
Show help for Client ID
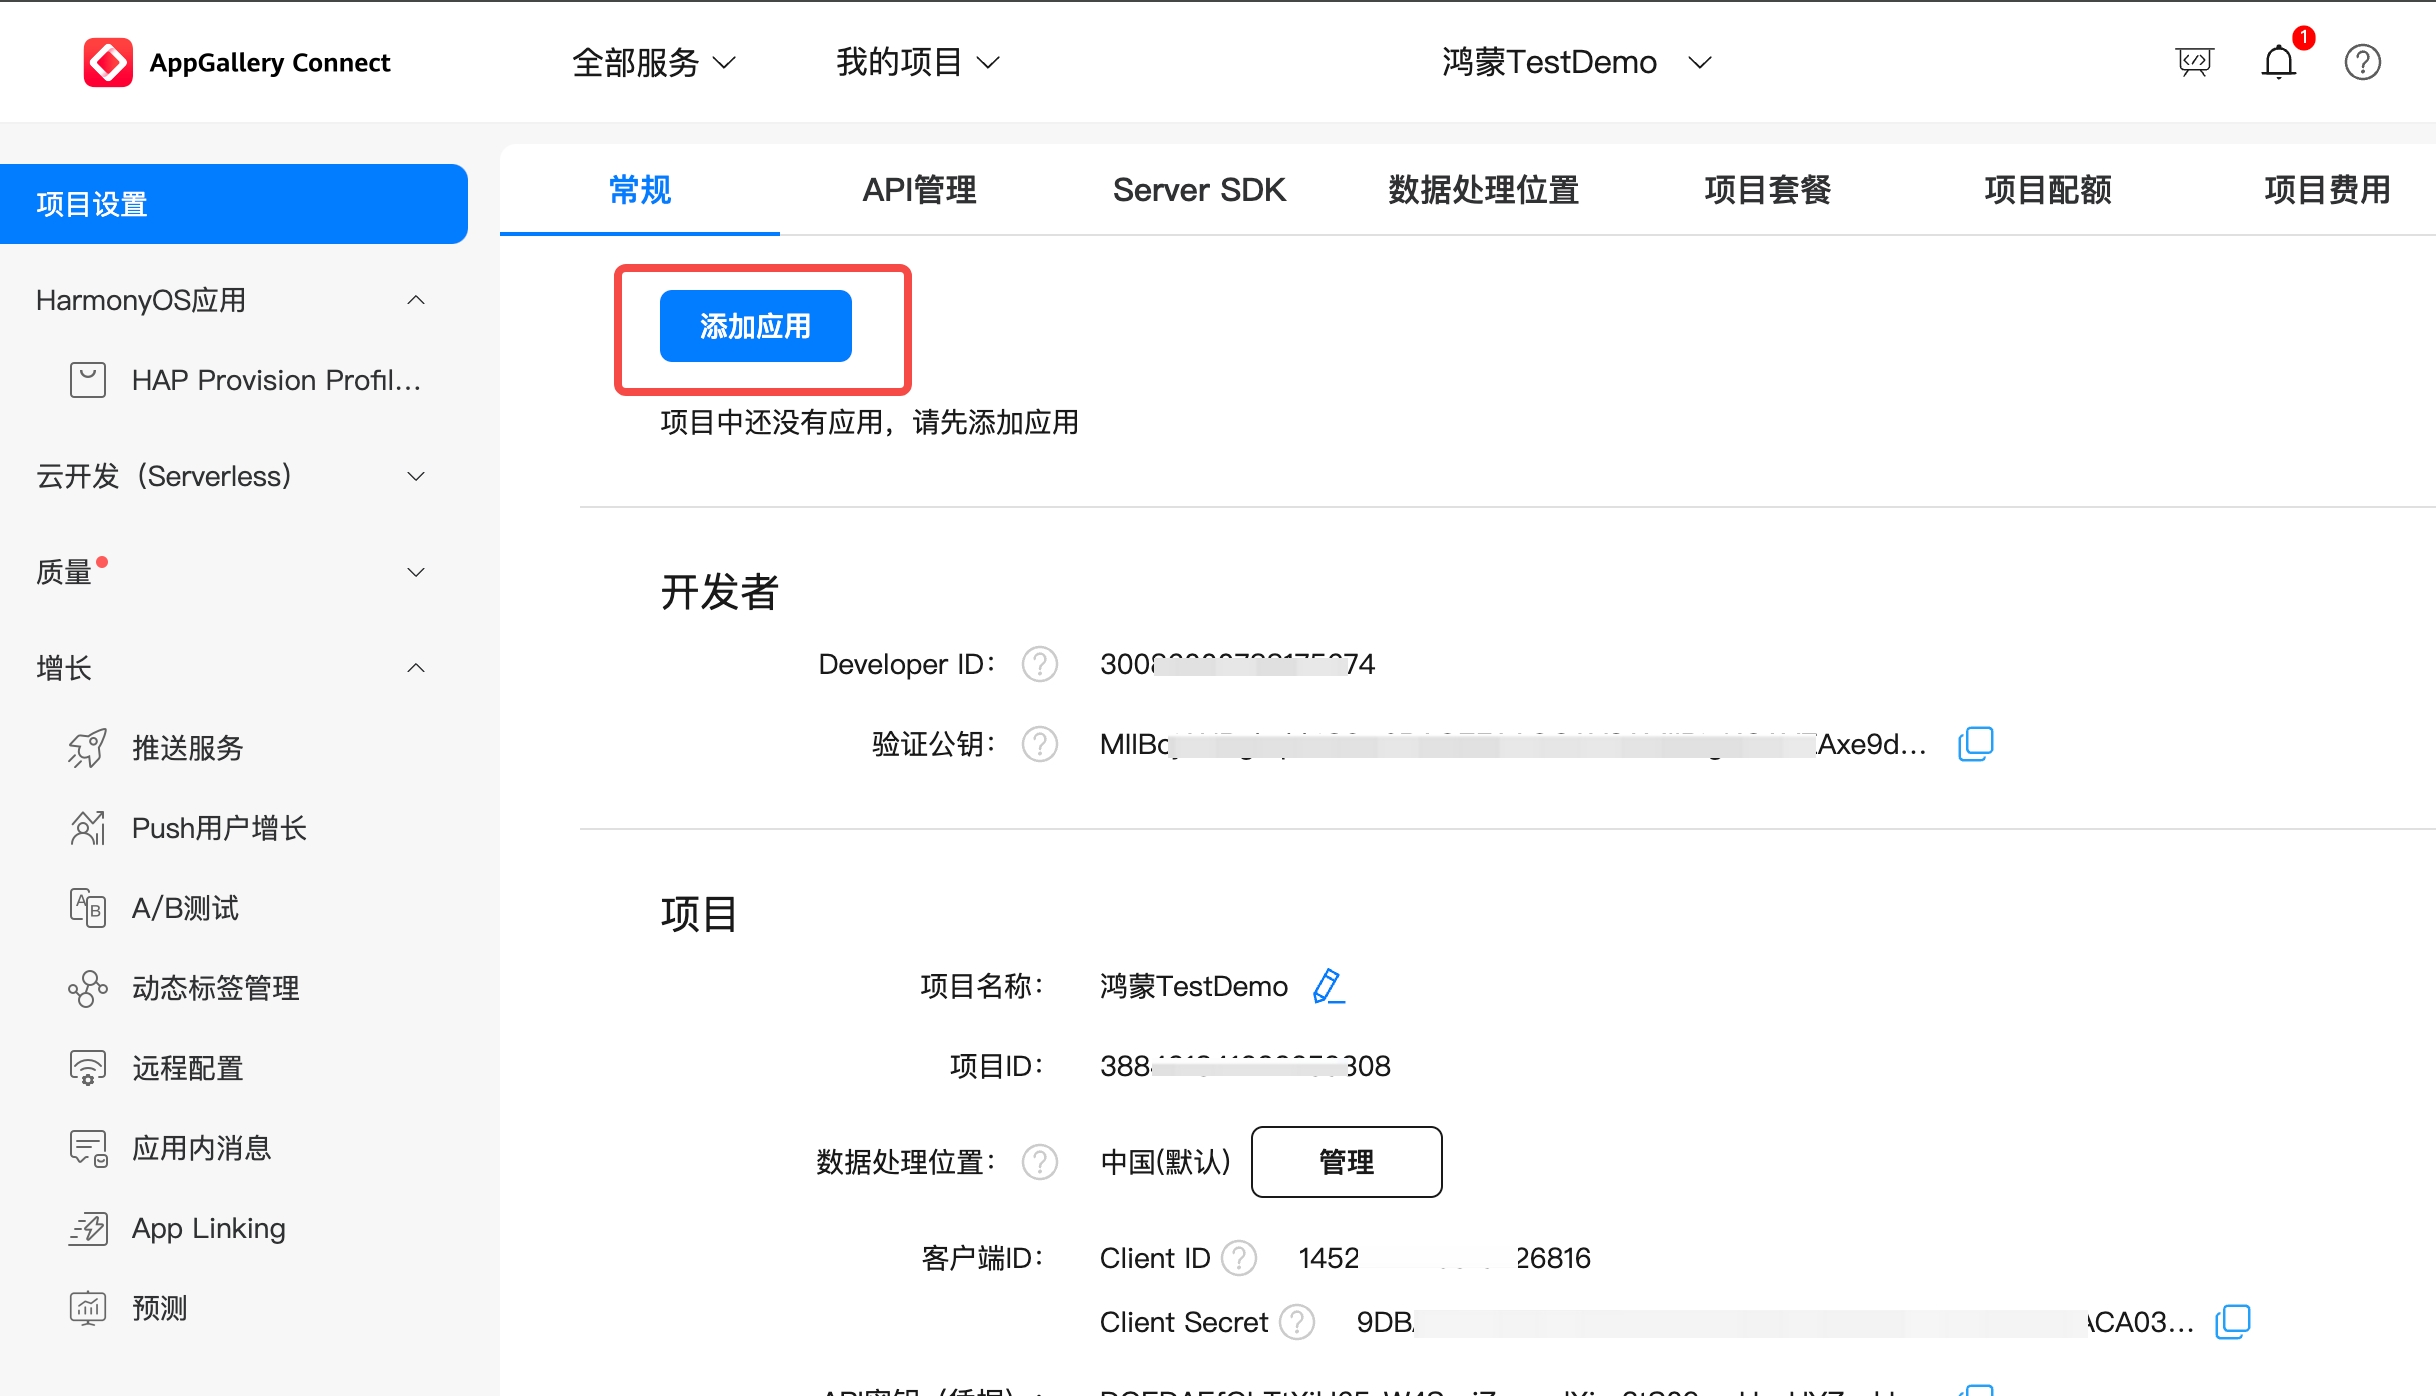[1240, 1258]
